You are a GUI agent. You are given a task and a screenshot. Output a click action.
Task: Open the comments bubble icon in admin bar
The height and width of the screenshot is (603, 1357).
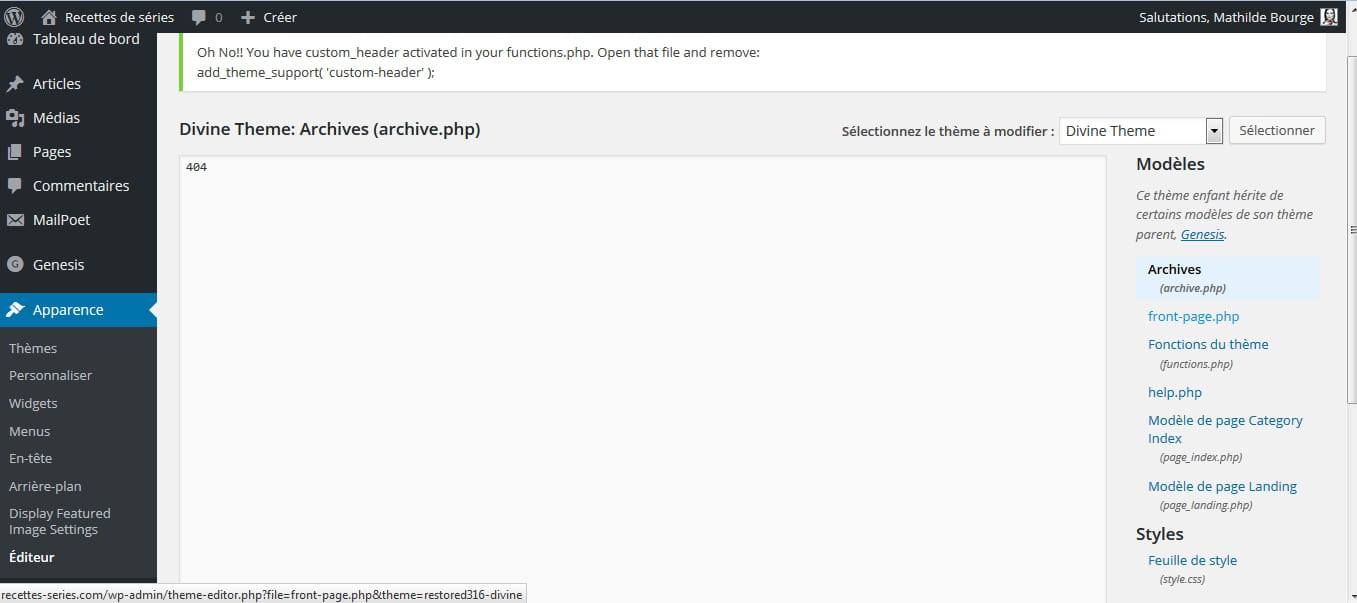(199, 17)
